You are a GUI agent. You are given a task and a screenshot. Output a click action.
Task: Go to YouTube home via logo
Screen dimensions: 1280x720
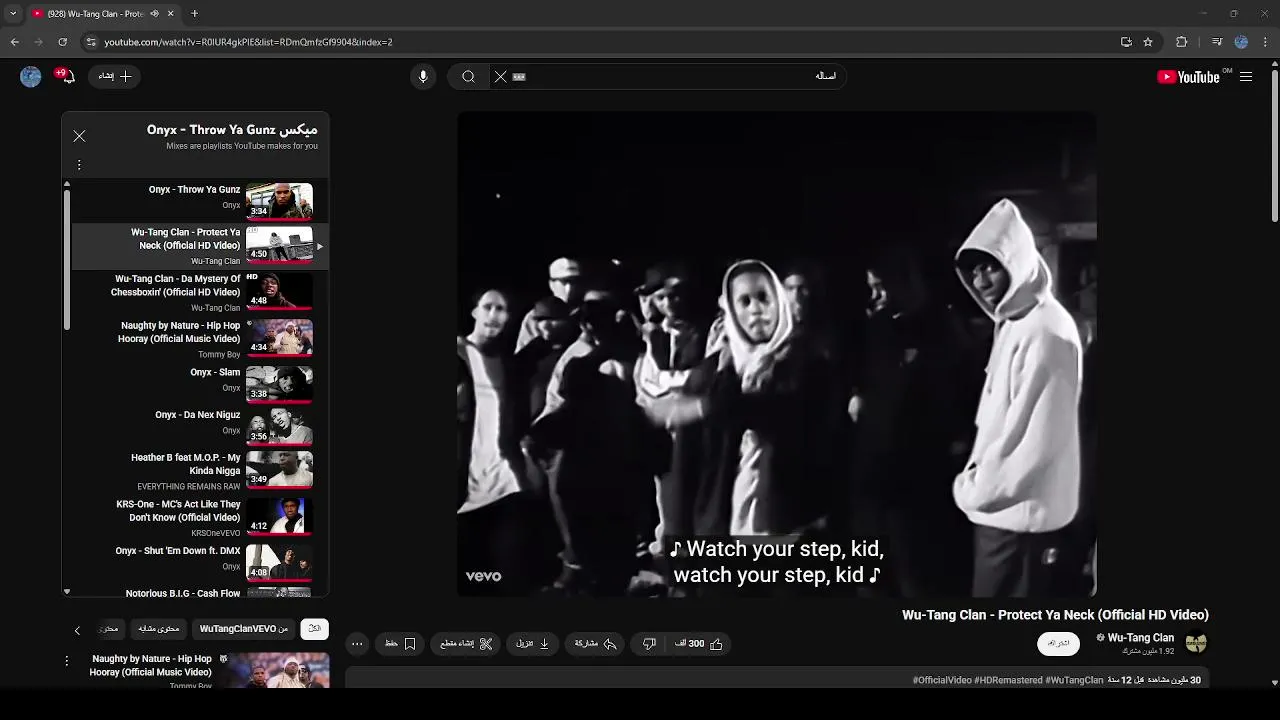[x=1188, y=77]
